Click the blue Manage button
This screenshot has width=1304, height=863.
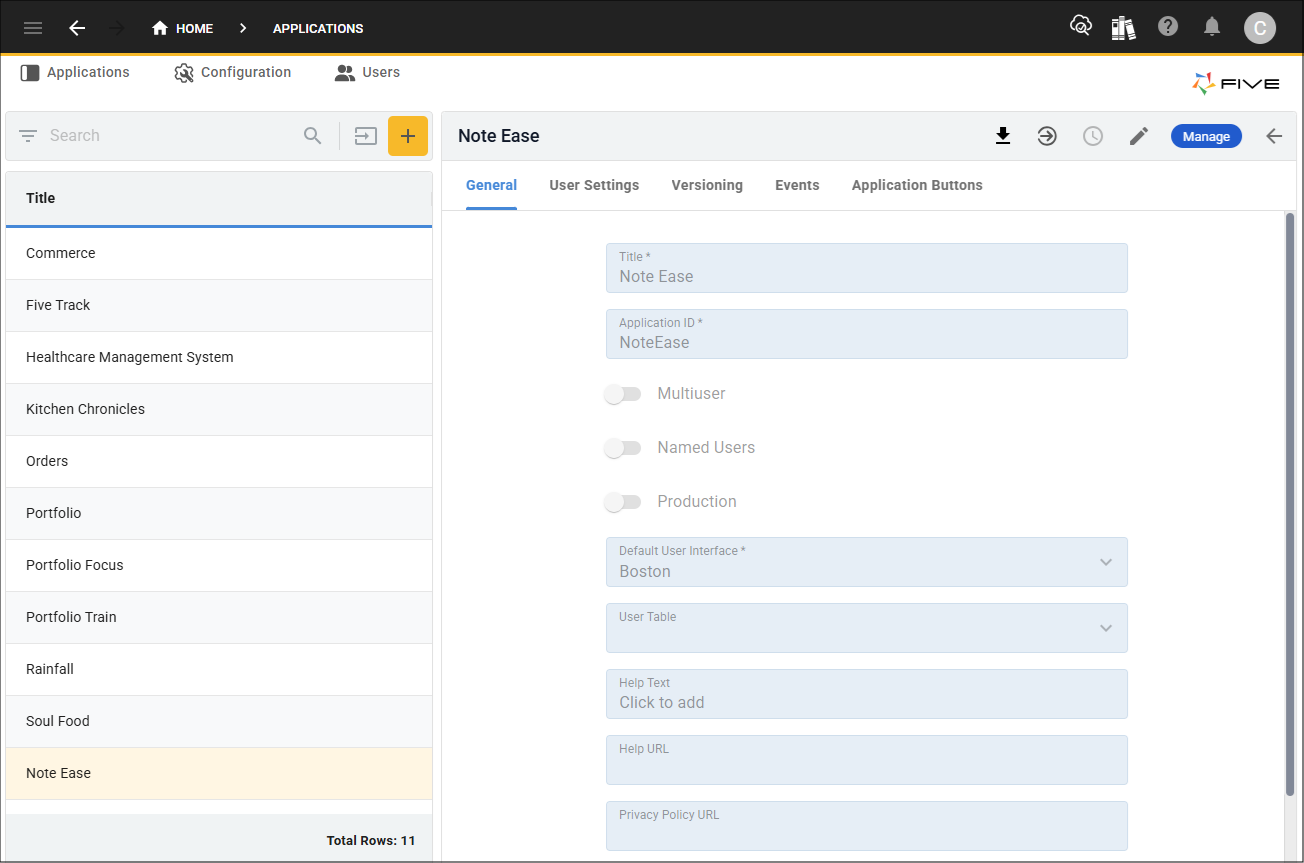pos(1206,136)
